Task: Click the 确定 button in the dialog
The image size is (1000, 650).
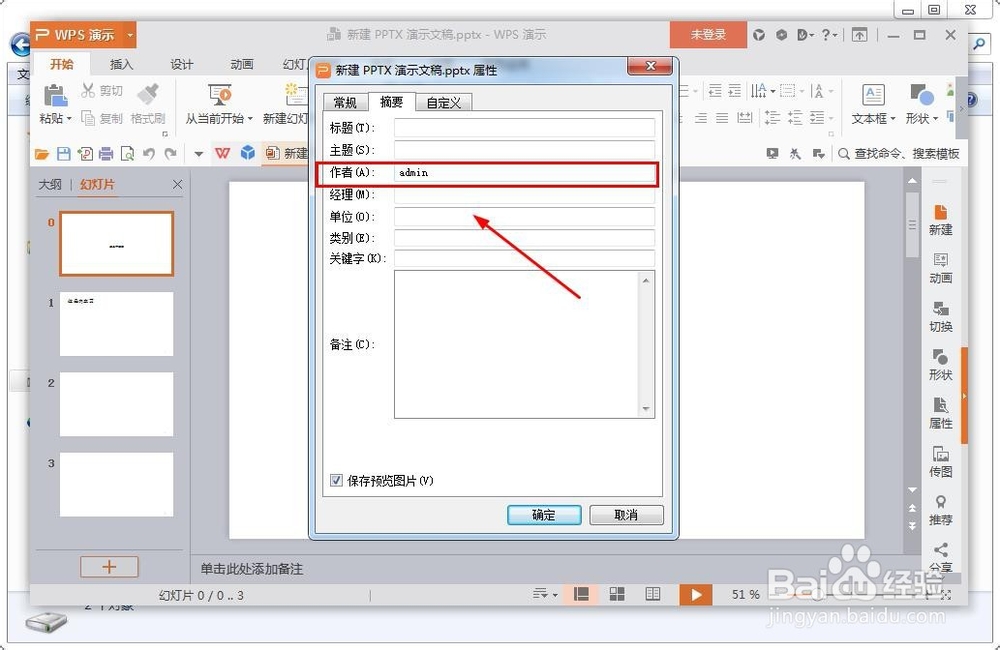Action: click(x=543, y=515)
